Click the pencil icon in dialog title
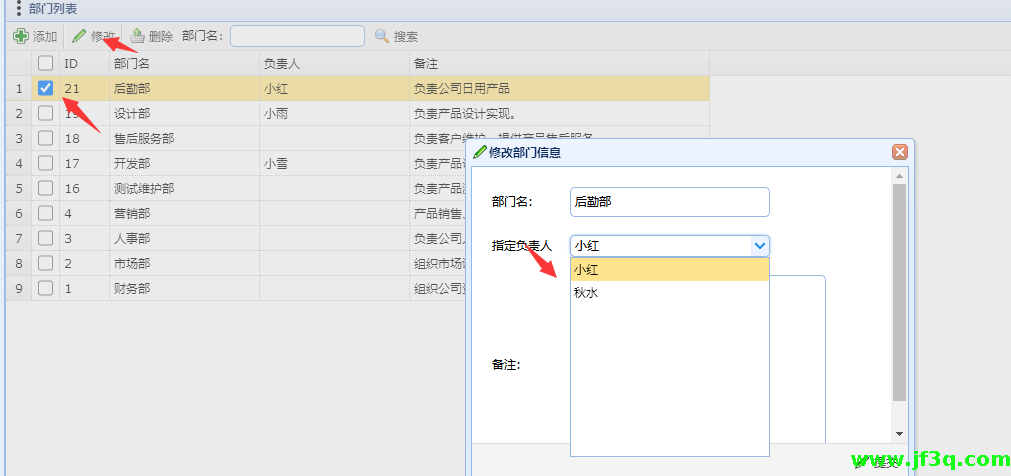This screenshot has width=1011, height=476. click(x=480, y=152)
